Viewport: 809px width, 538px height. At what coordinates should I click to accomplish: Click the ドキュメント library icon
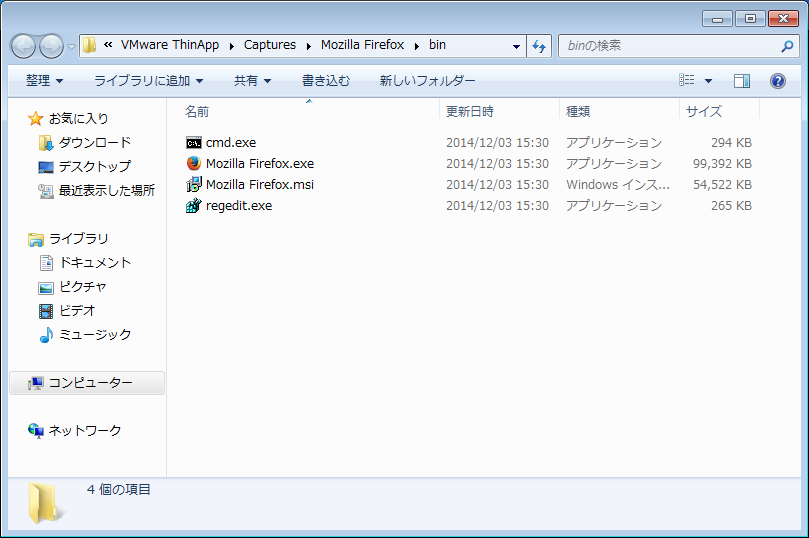[x=46, y=263]
